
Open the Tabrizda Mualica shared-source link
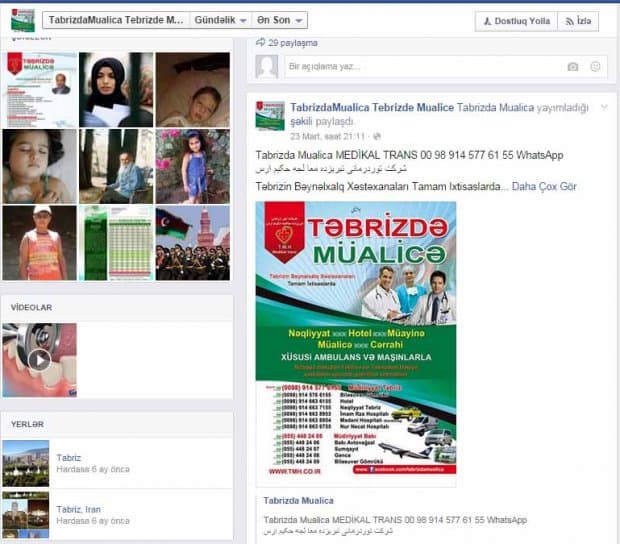[495, 108]
